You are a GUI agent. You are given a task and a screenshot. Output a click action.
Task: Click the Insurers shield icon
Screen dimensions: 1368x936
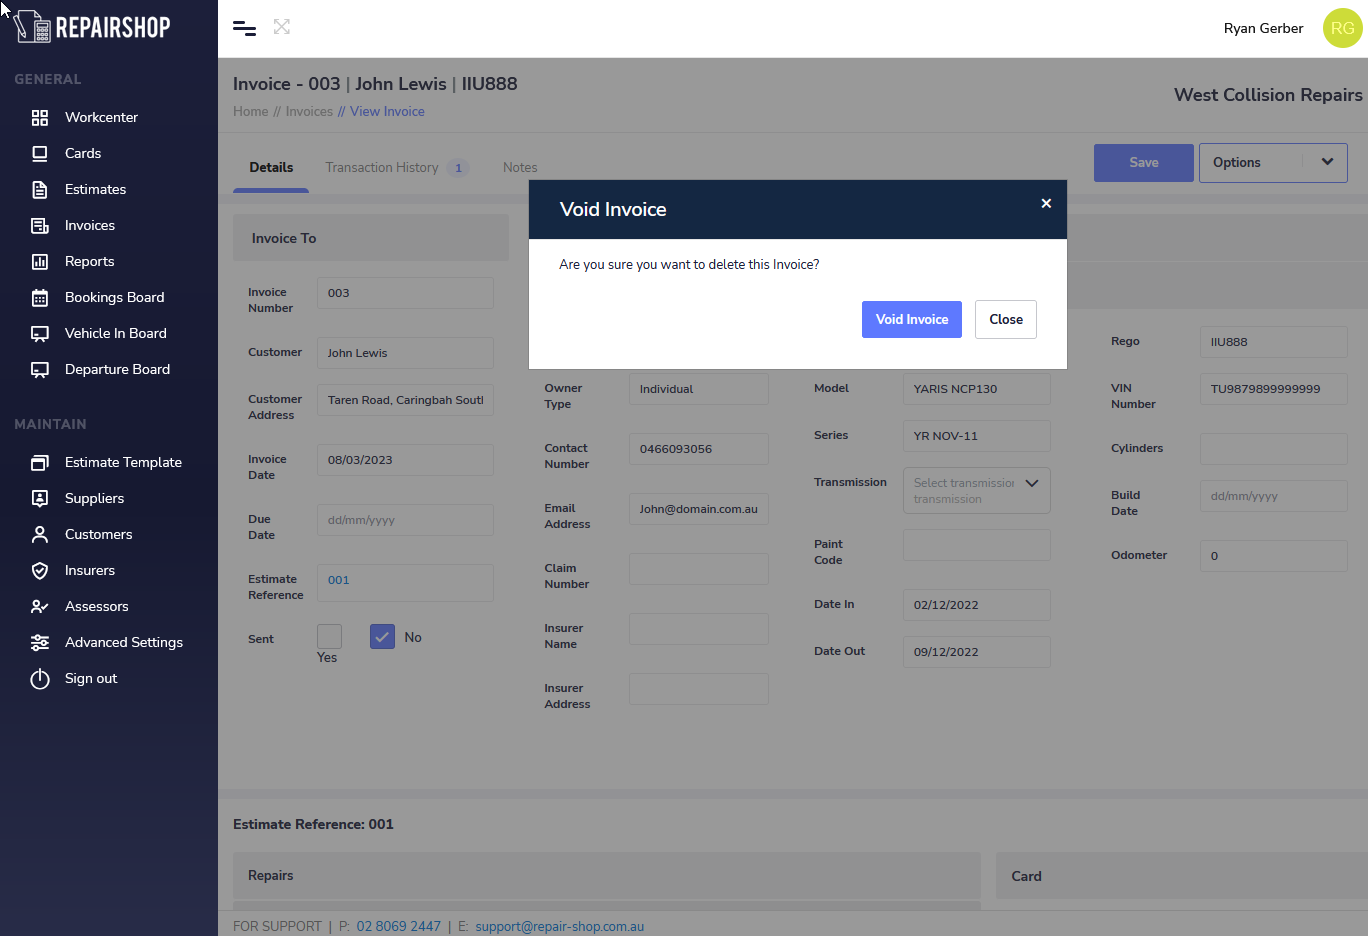pos(40,571)
